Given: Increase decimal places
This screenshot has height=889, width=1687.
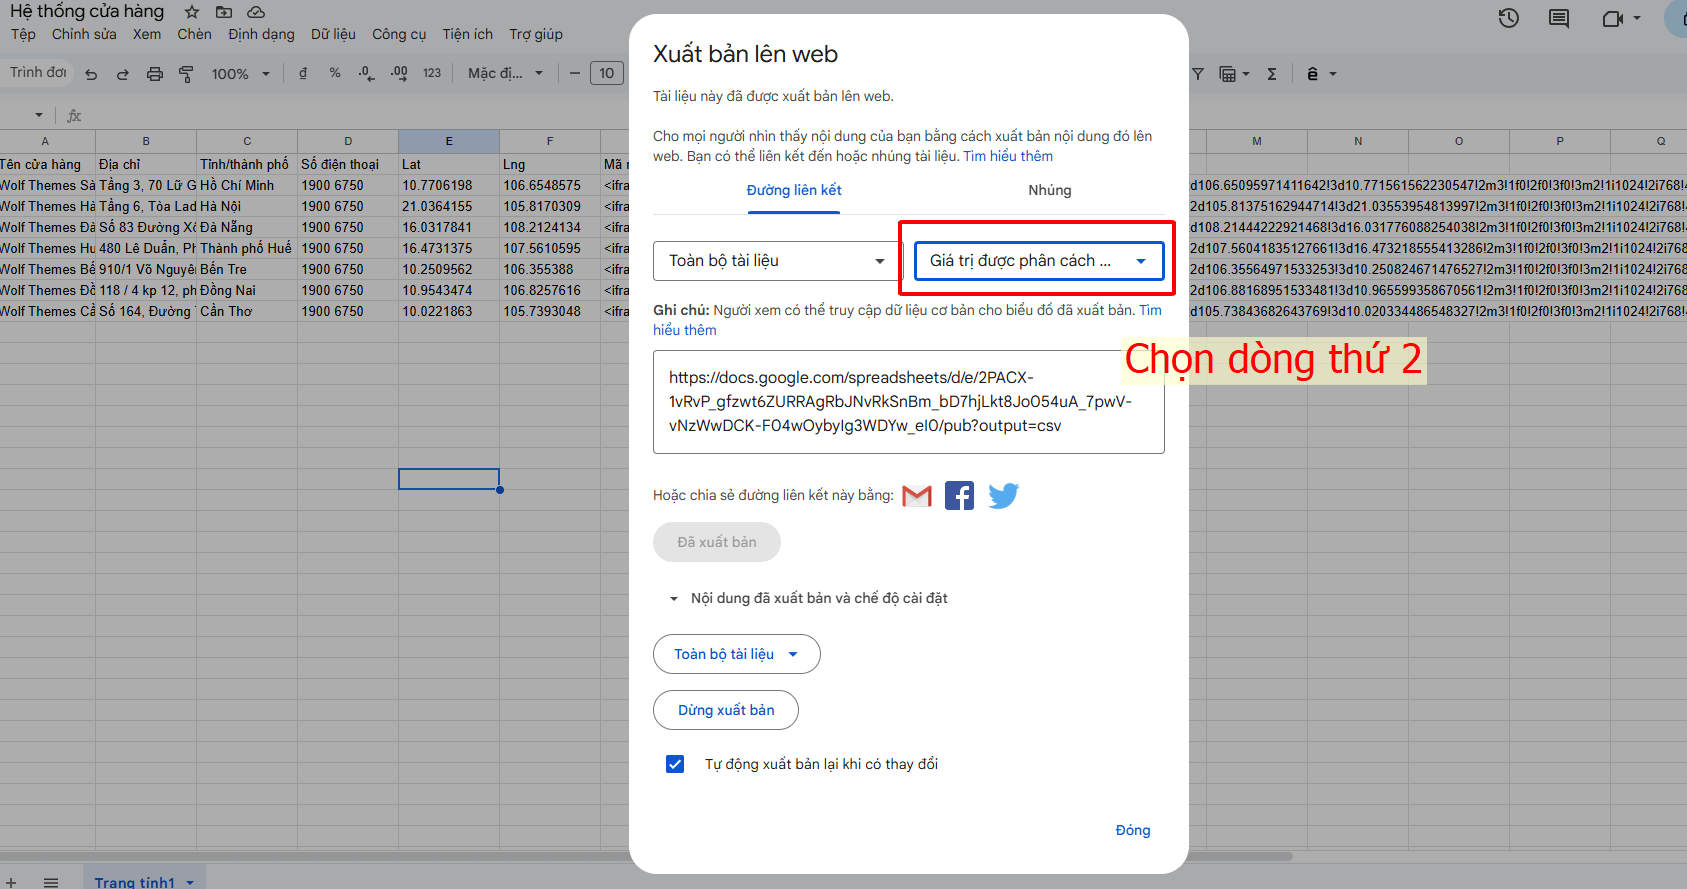Looking at the screenshot, I should click(x=399, y=73).
